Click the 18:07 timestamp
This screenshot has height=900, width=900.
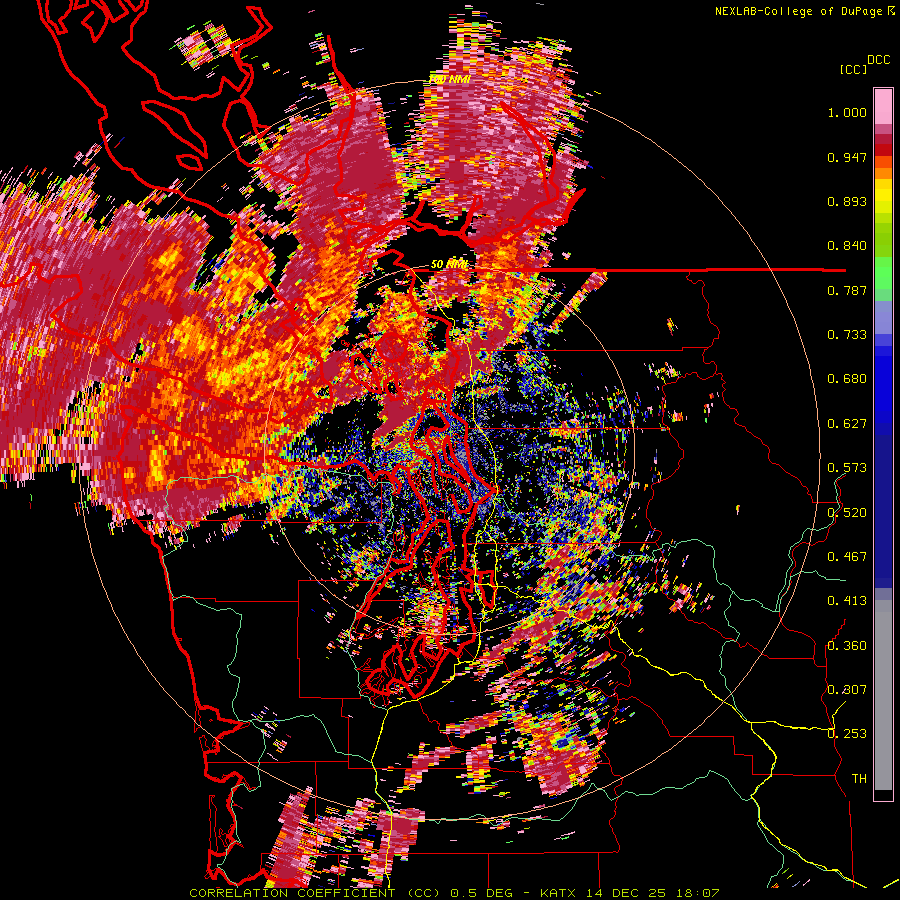697,893
